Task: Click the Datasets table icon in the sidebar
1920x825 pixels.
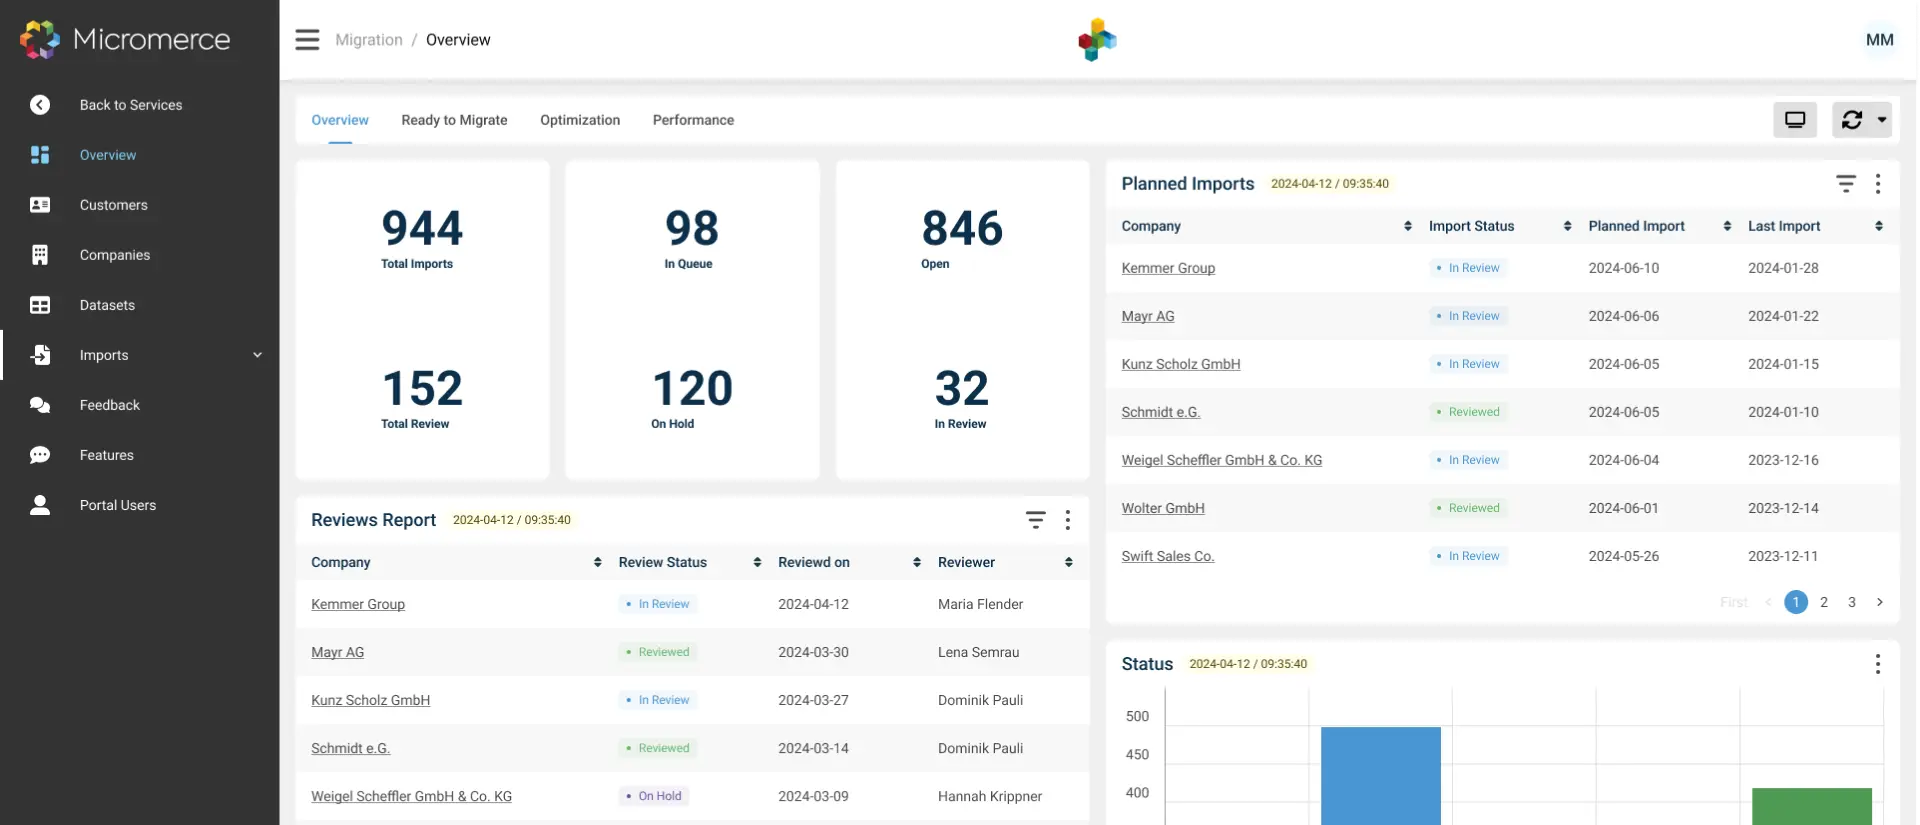Action: pyautogui.click(x=40, y=305)
